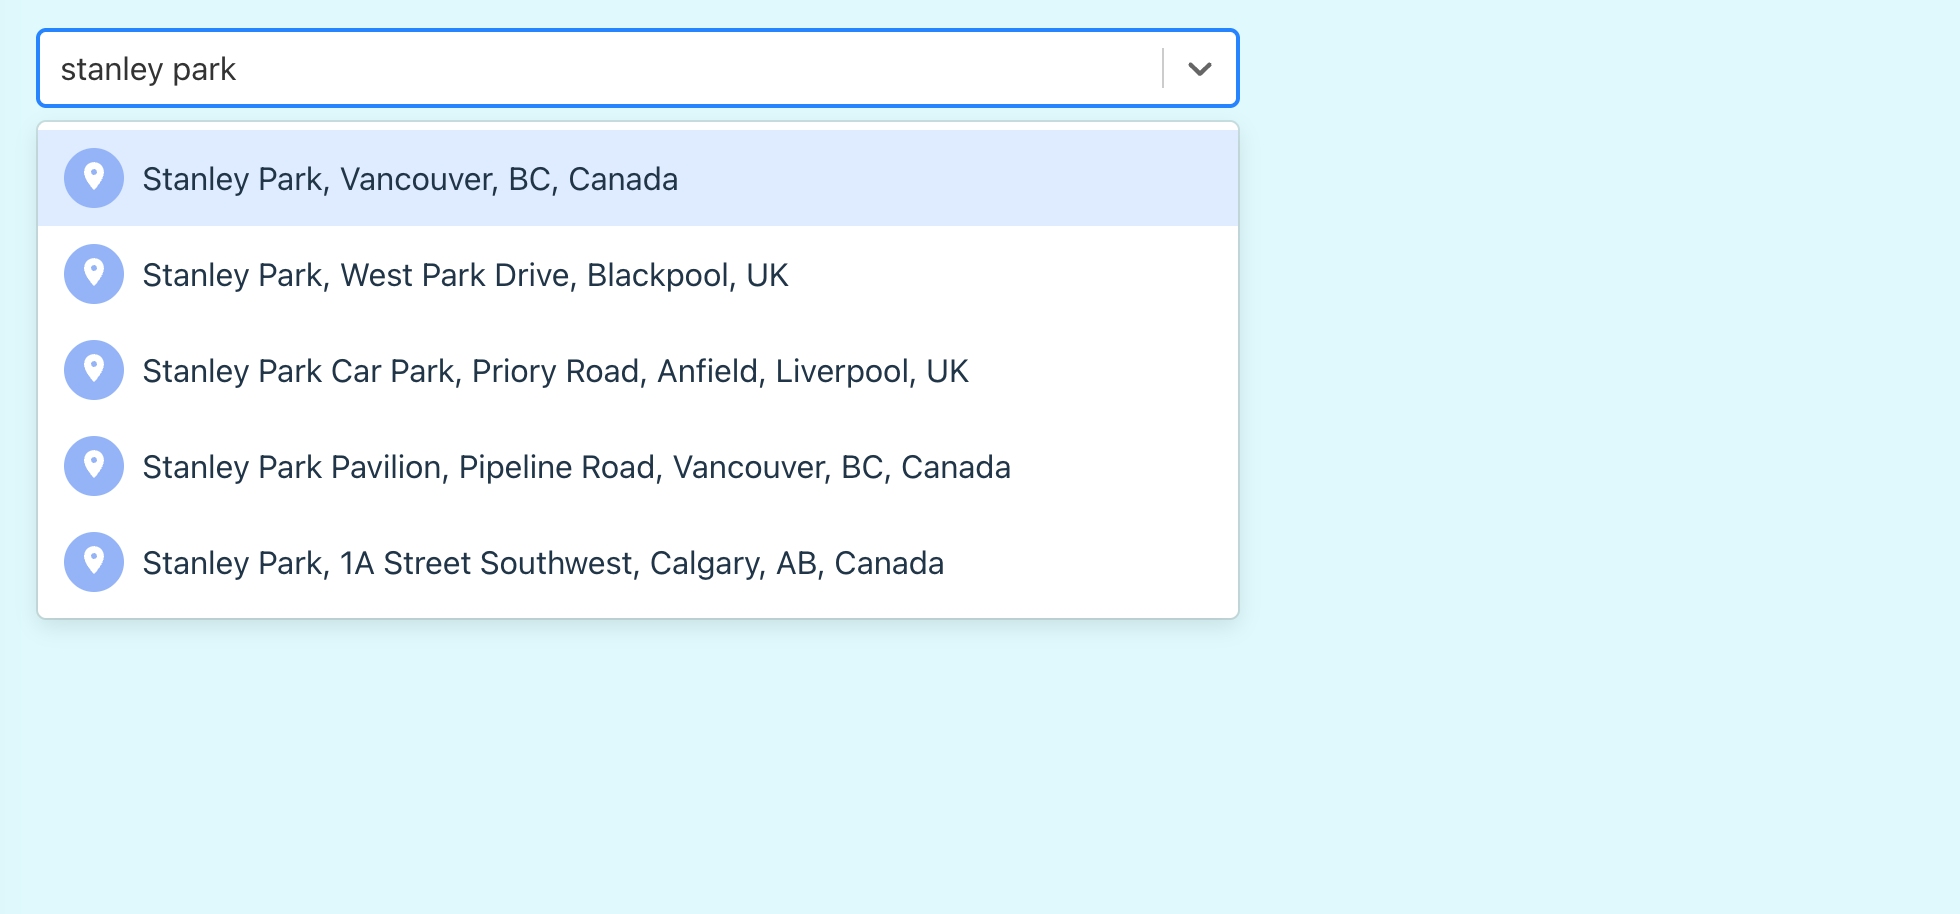Collapse the suggestions dropdown using the chevron
Viewport: 1960px width, 914px height.
1199,68
